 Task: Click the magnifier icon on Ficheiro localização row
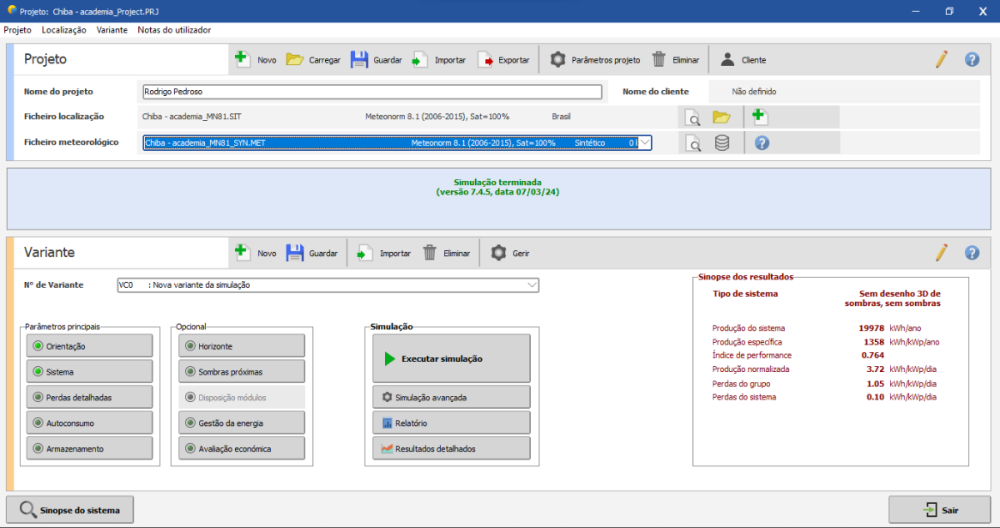[692, 117]
